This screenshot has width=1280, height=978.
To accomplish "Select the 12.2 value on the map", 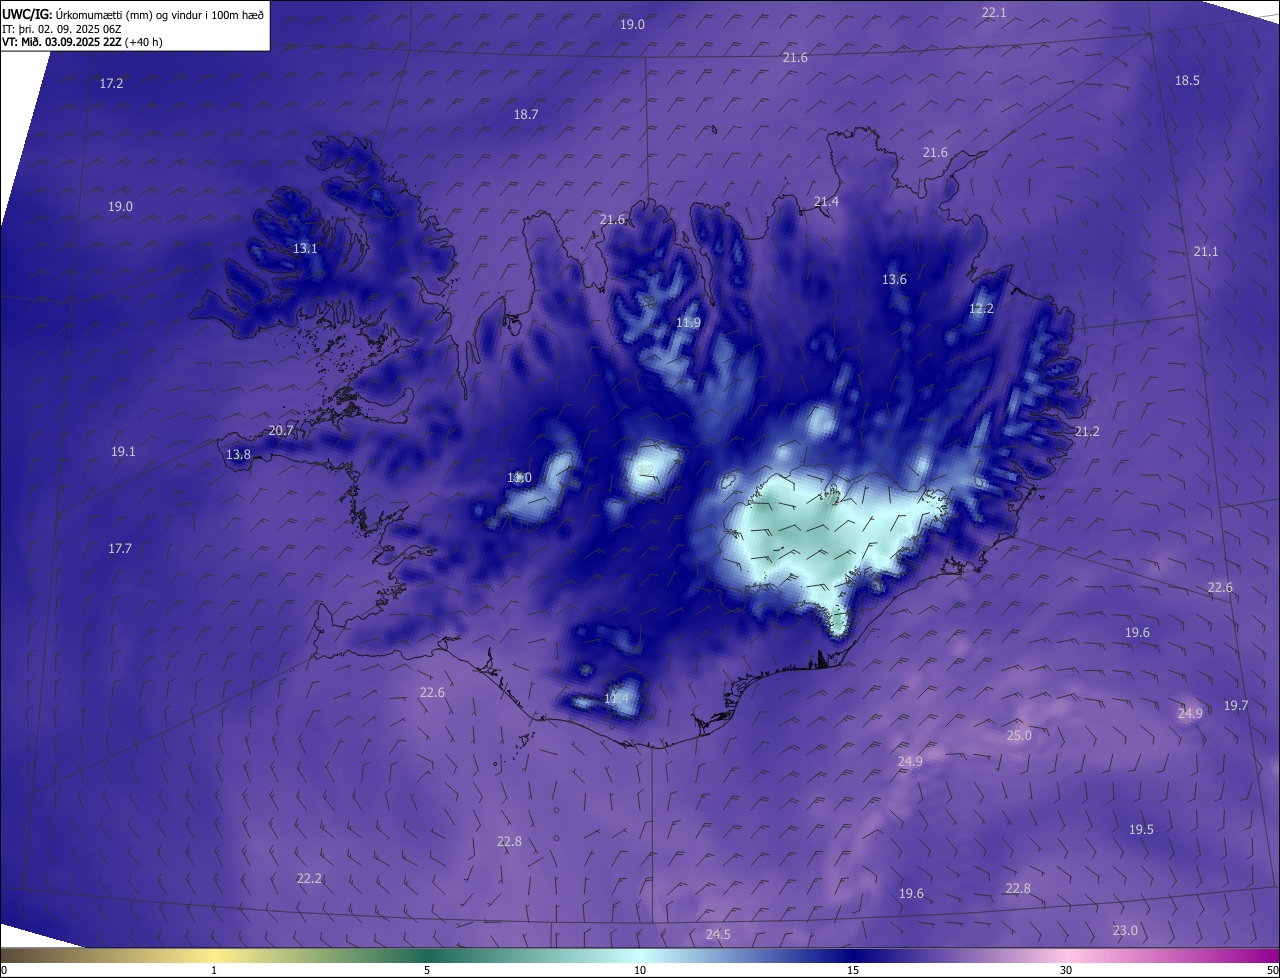I will 981,308.
